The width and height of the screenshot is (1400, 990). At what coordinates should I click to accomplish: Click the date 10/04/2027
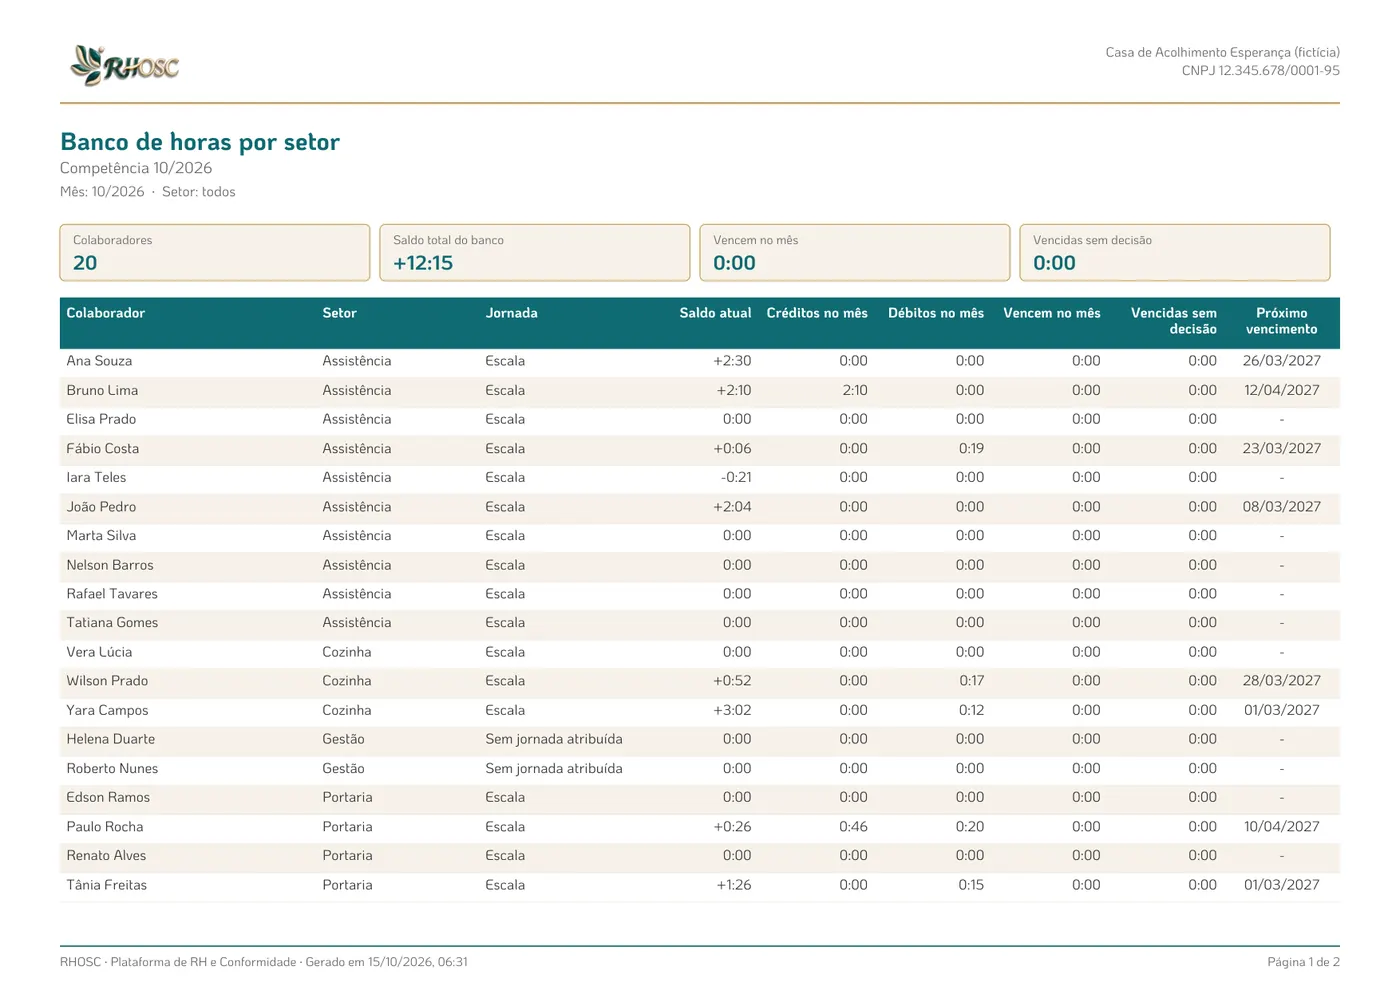[x=1282, y=827]
